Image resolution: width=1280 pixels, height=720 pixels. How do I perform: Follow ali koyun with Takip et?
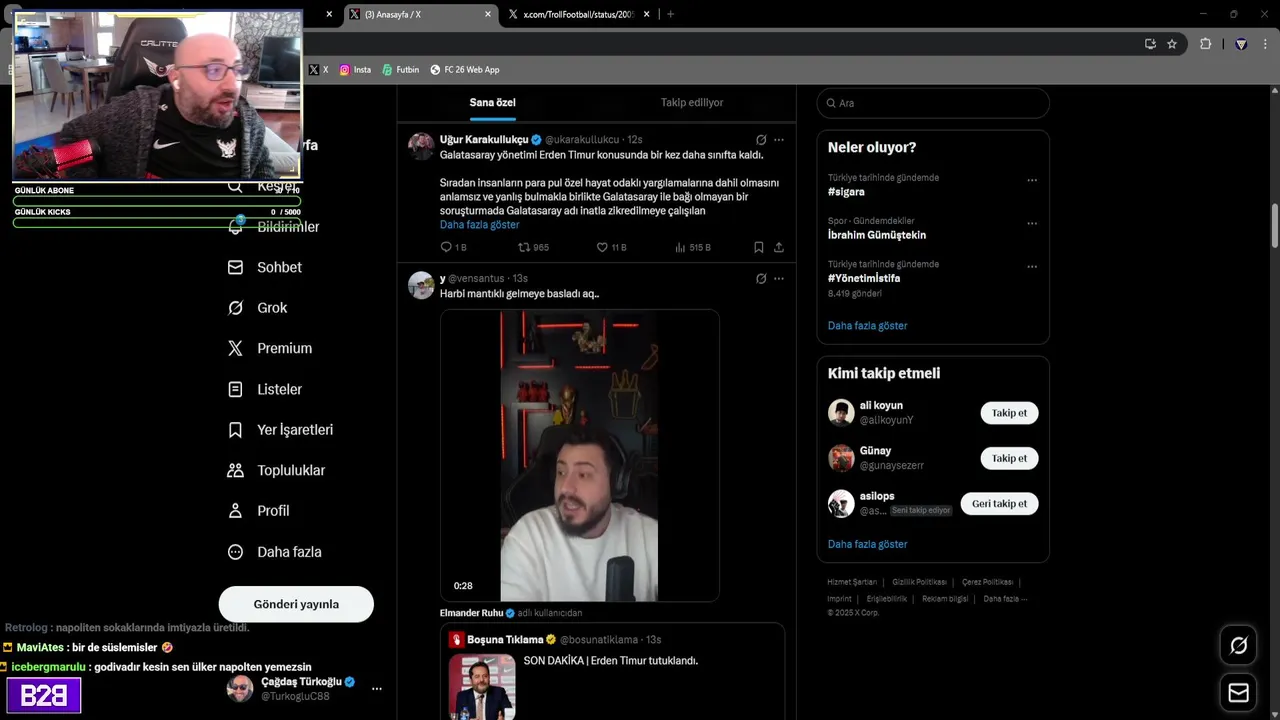(x=1009, y=413)
